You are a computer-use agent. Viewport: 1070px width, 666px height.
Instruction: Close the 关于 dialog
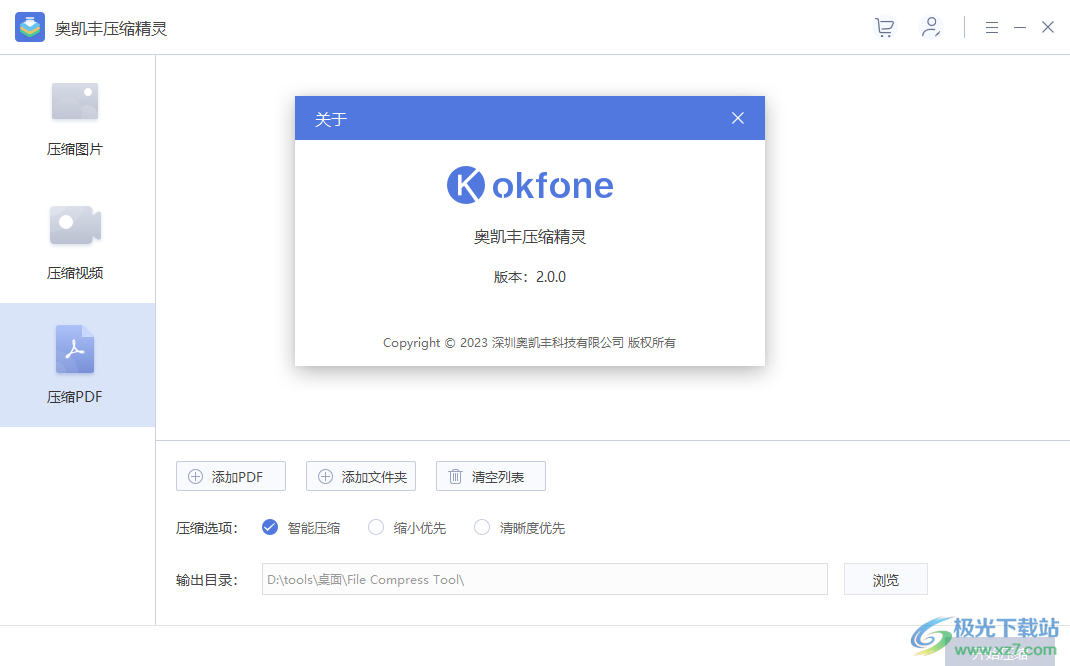coord(738,118)
